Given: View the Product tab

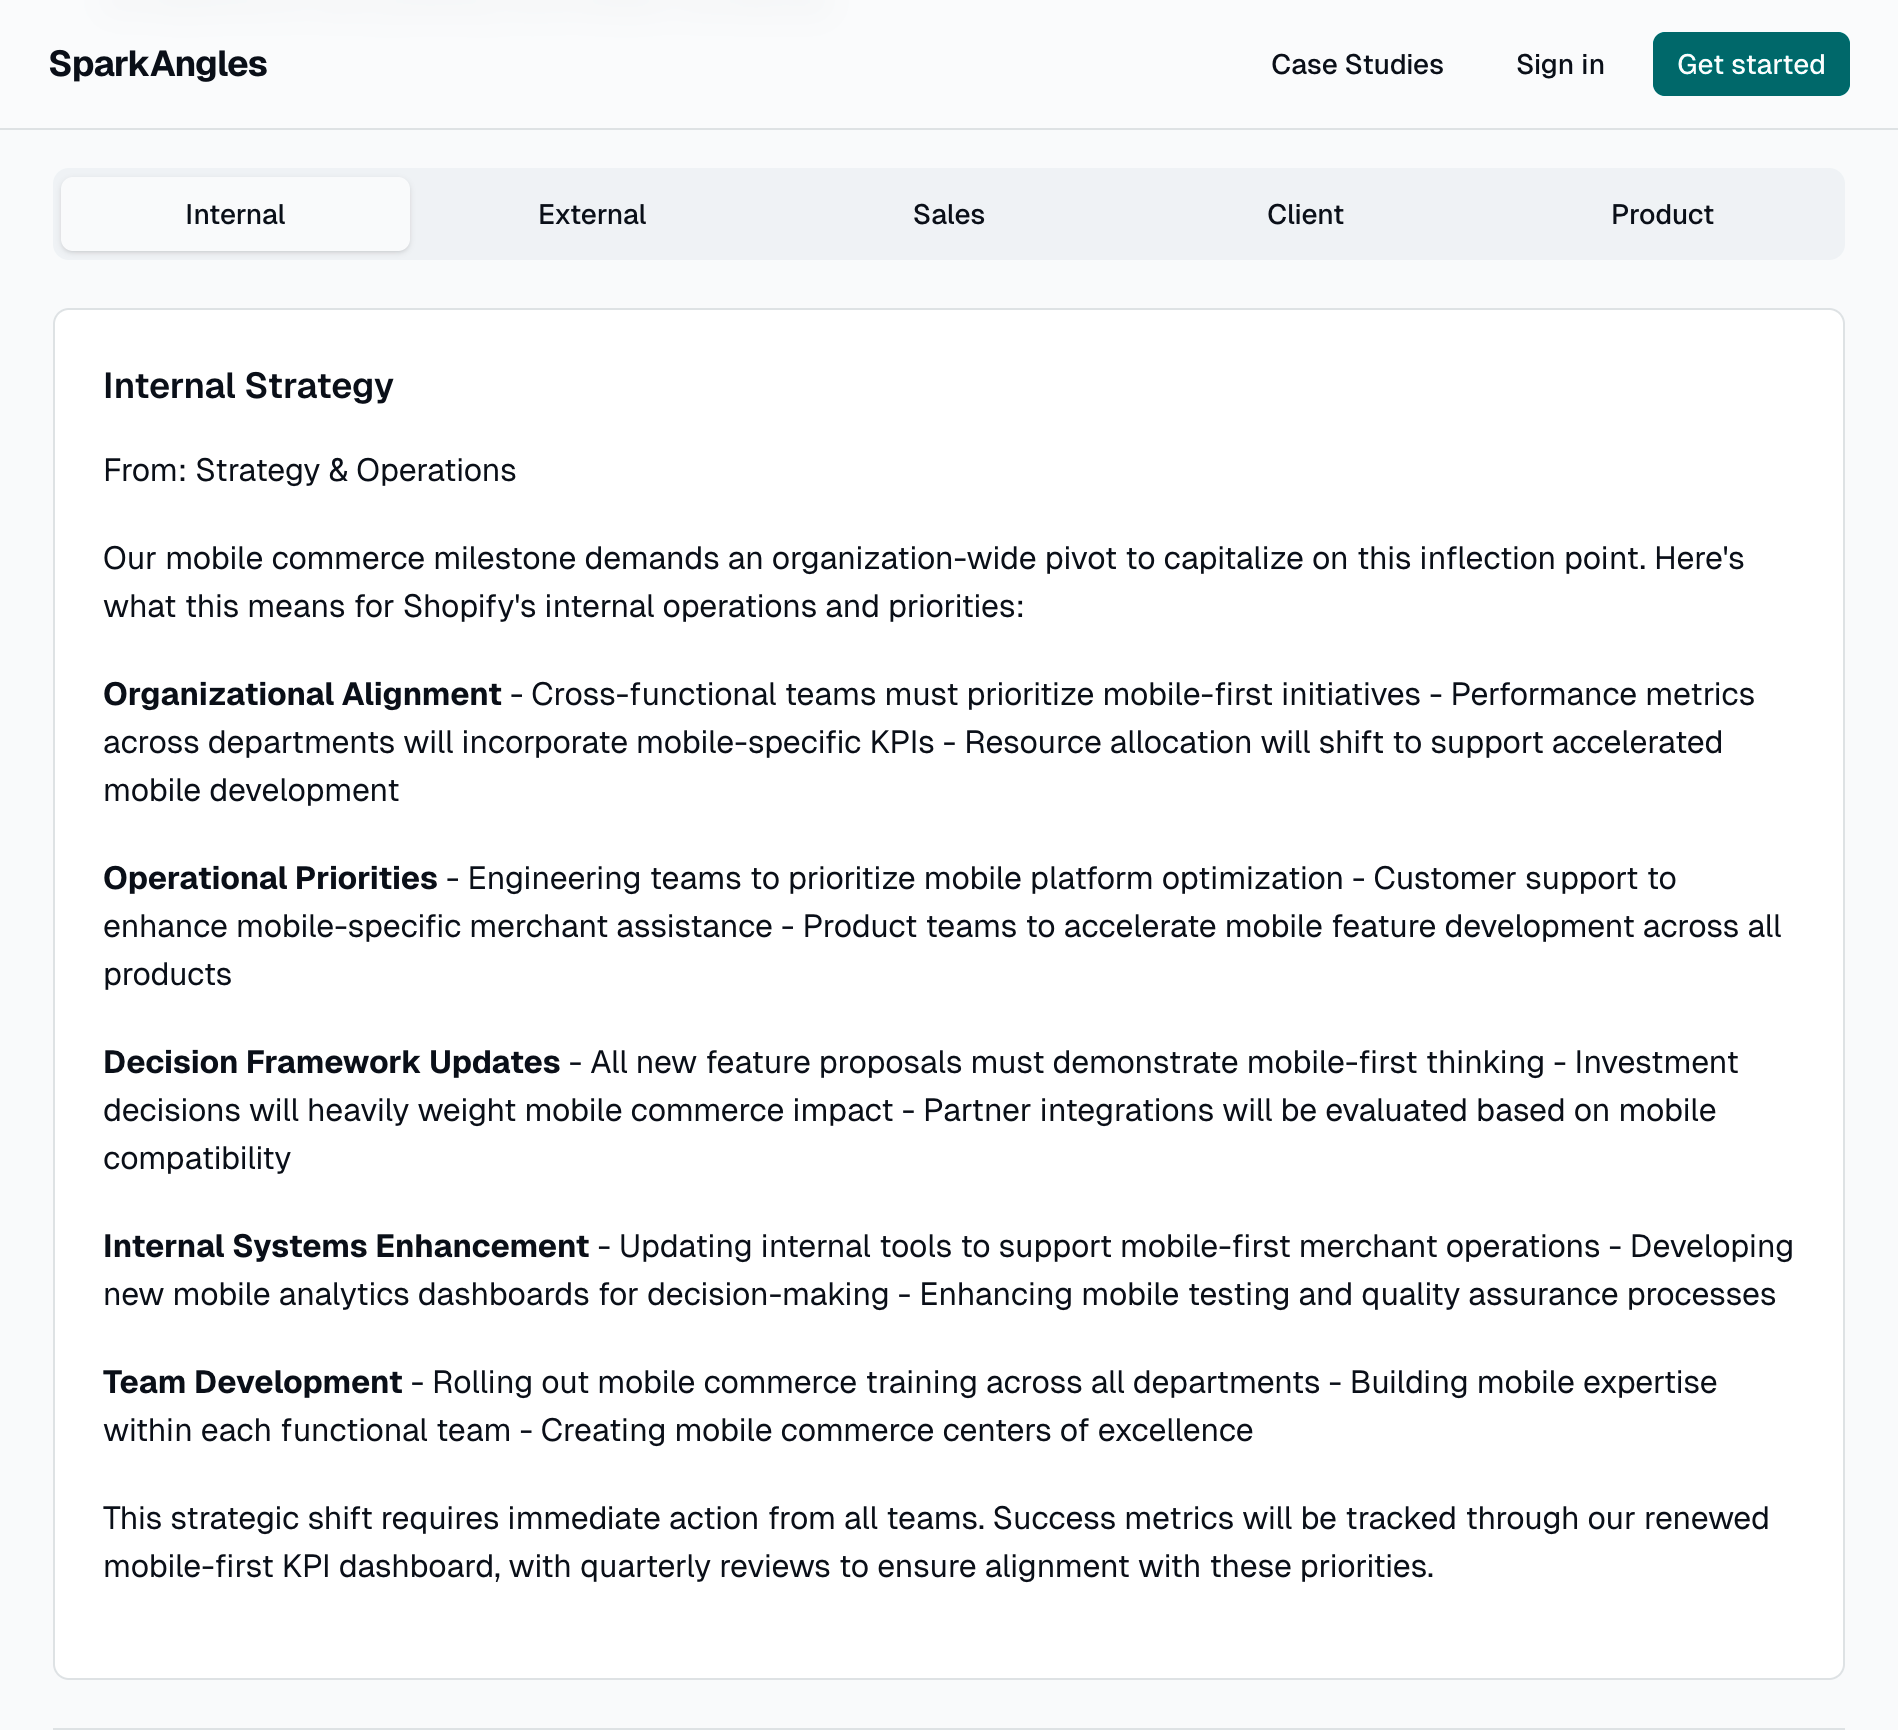Looking at the screenshot, I should pyautogui.click(x=1661, y=213).
